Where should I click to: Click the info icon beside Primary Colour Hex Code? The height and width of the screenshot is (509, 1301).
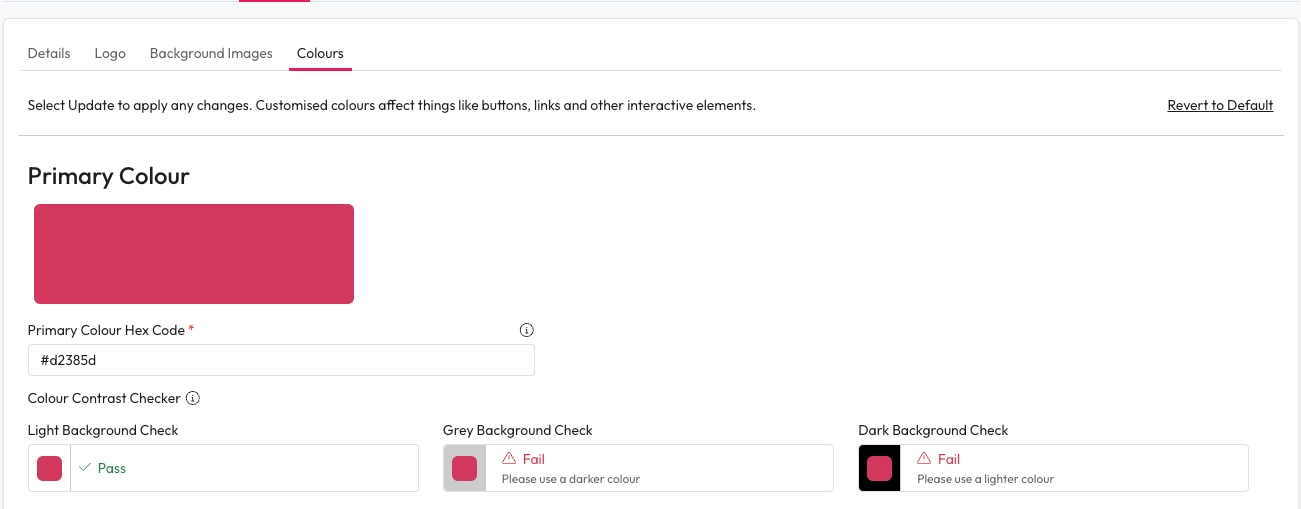click(x=527, y=330)
